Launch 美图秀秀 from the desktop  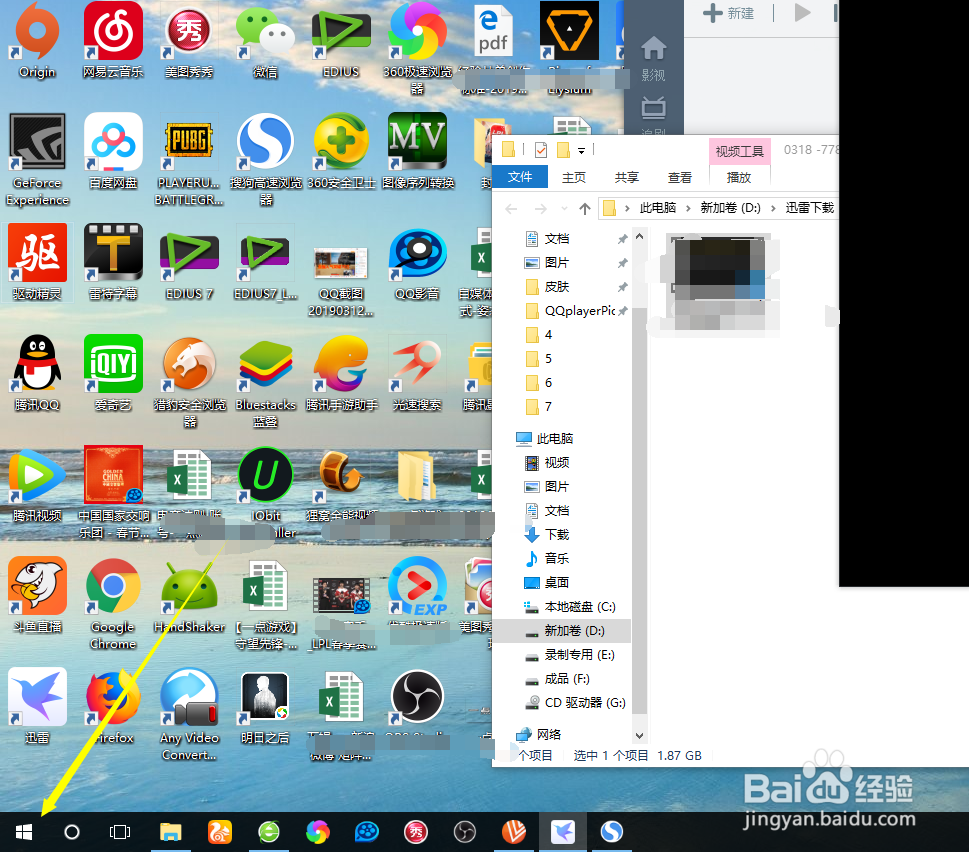coord(189,41)
